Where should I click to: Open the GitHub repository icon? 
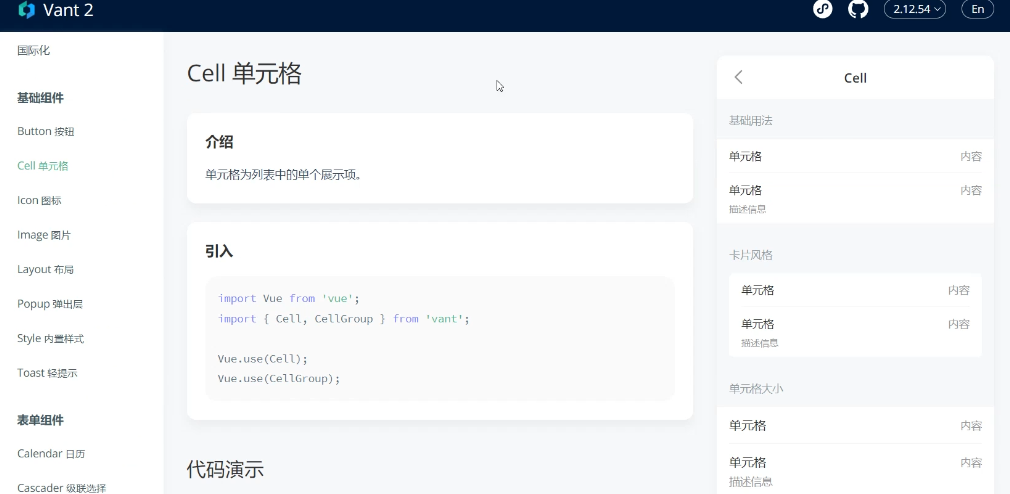[858, 9]
